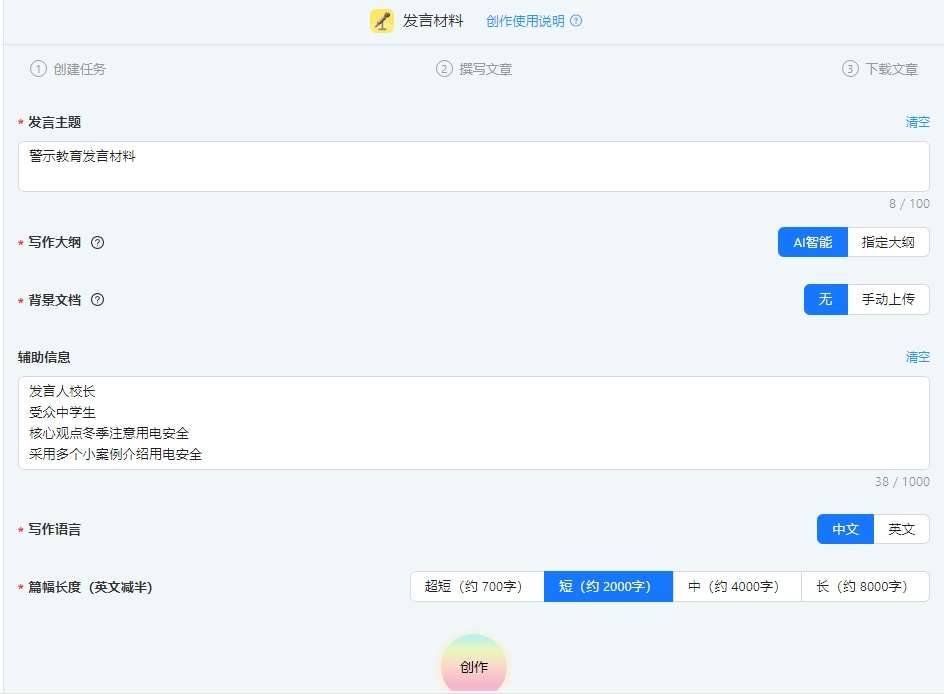The height and width of the screenshot is (694, 944).
Task: Click the yellow microphone 发言材料 icon
Action: click(382, 21)
